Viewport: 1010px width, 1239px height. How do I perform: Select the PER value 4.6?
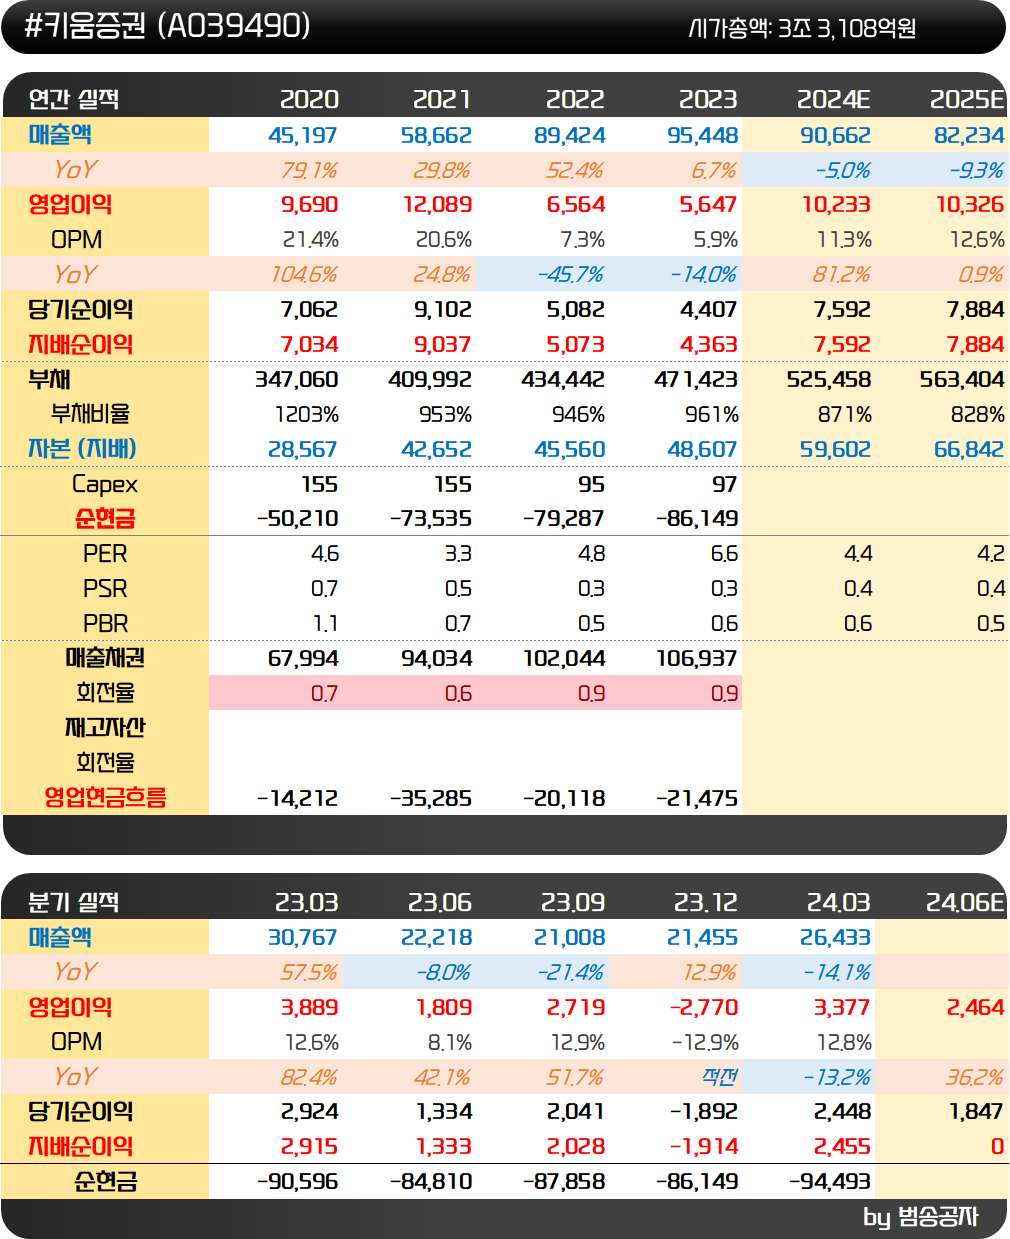click(x=324, y=554)
